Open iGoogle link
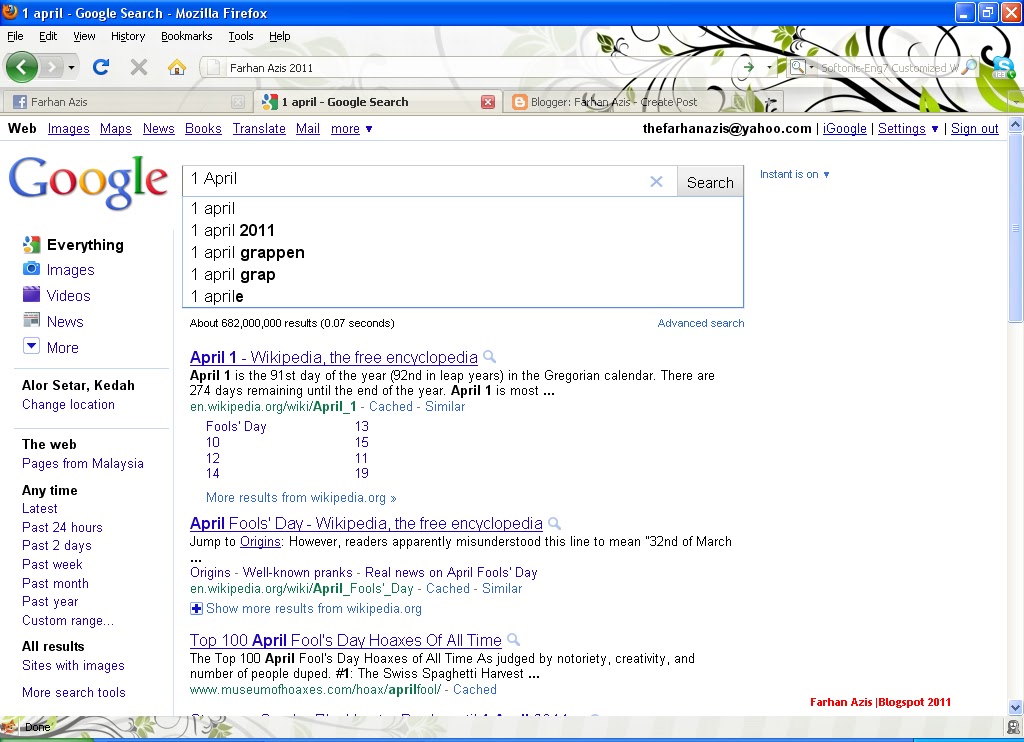Screen dimensions: 1024x742 (844, 129)
